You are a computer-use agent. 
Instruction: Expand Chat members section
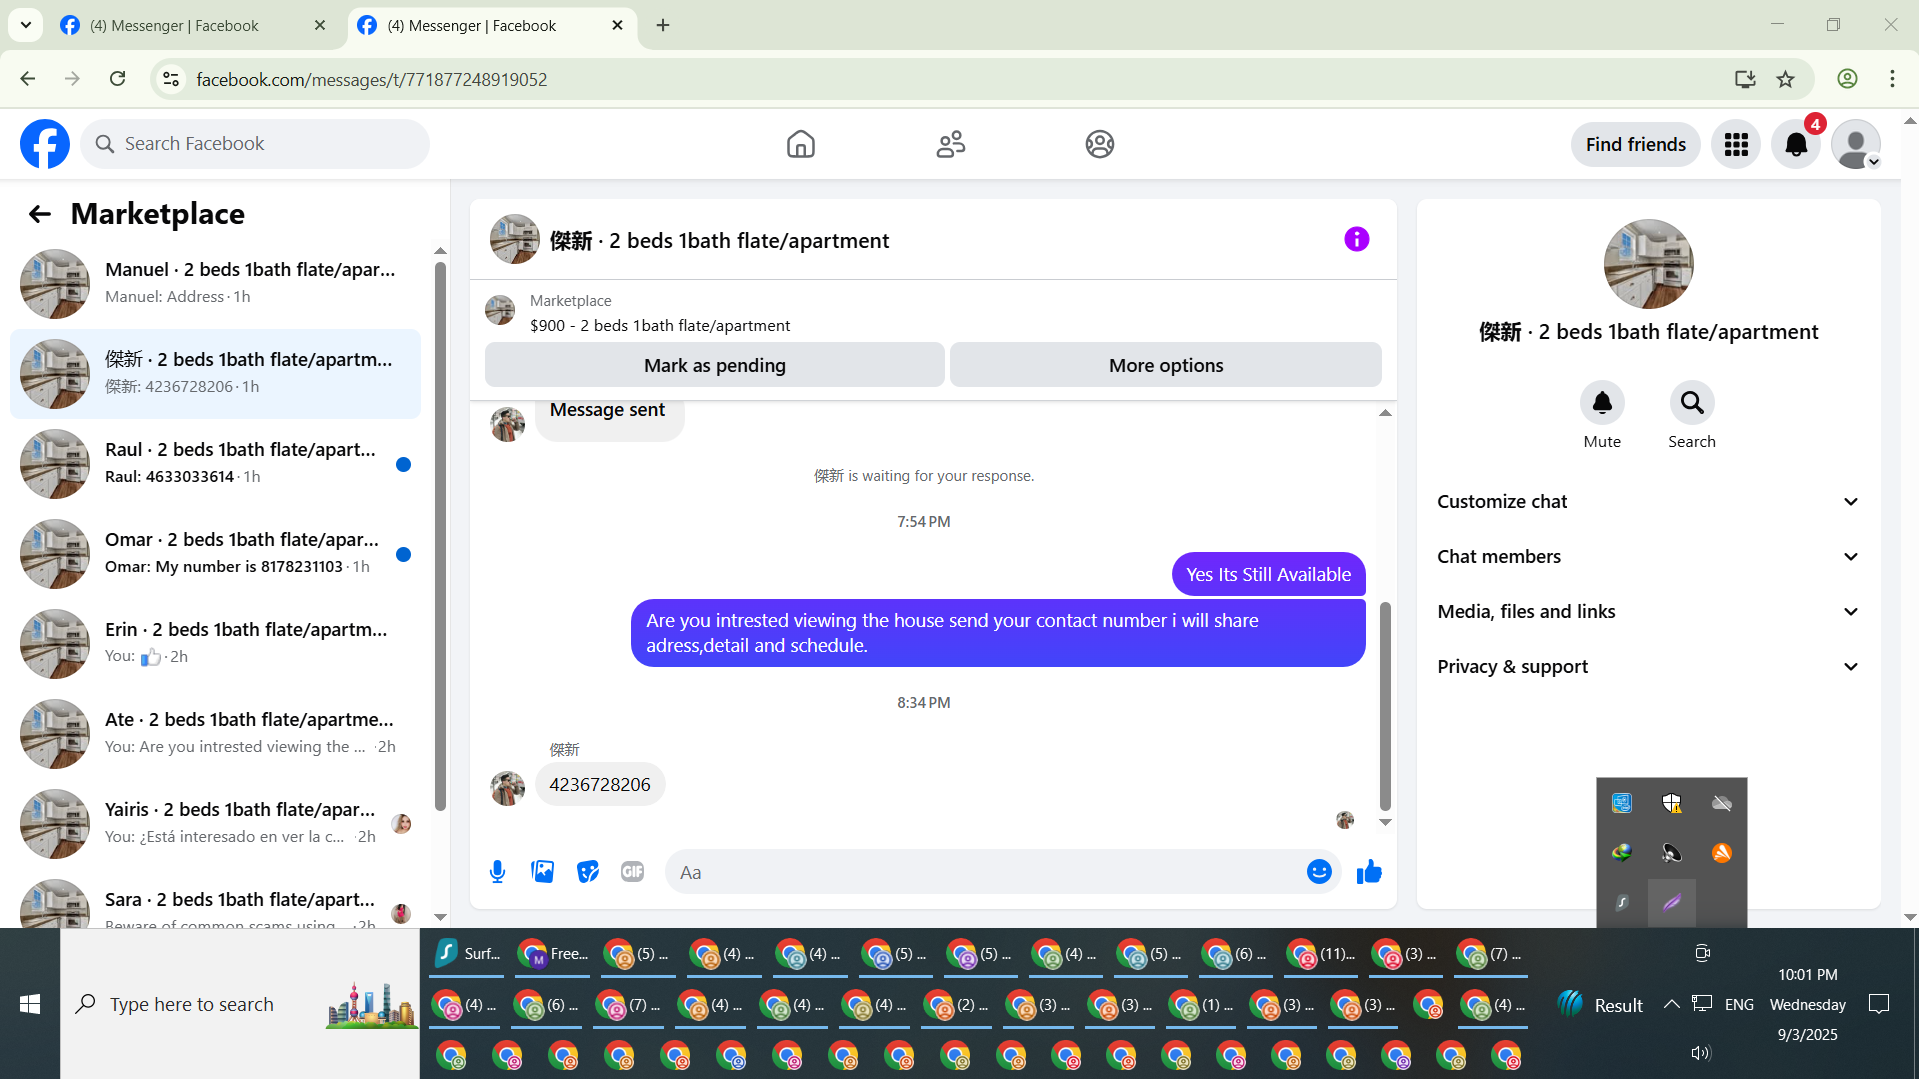pyautogui.click(x=1648, y=557)
